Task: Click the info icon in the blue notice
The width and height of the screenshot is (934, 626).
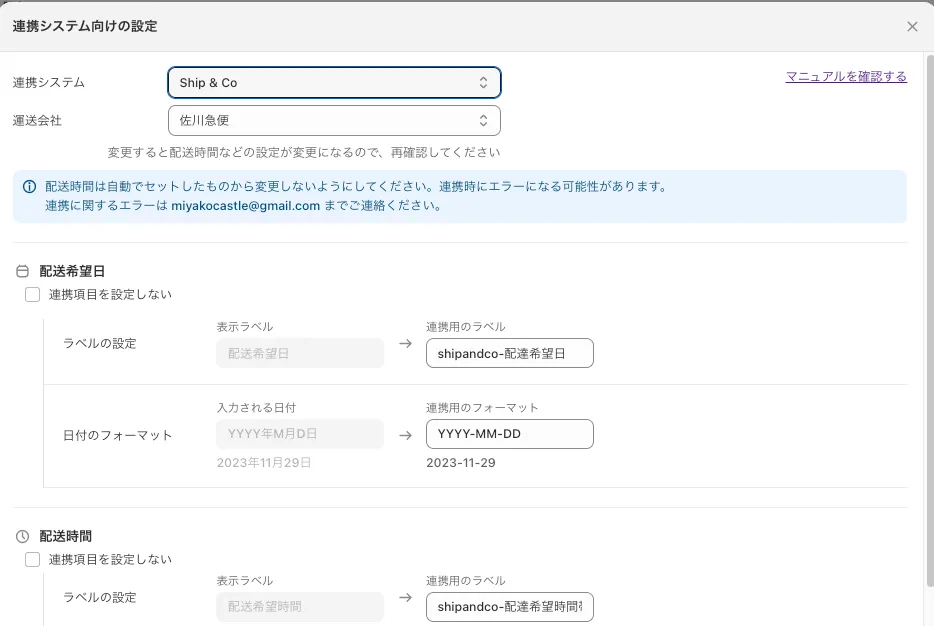Action: point(28,187)
